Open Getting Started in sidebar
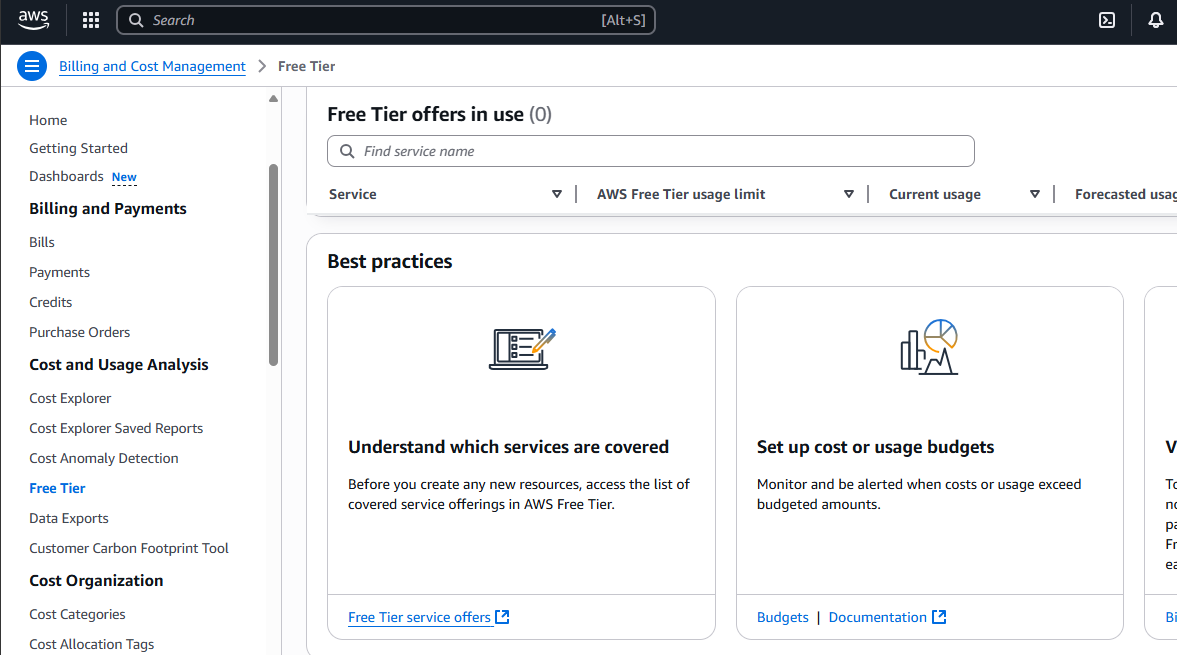Viewport: 1177px width, 655px height. pos(78,148)
